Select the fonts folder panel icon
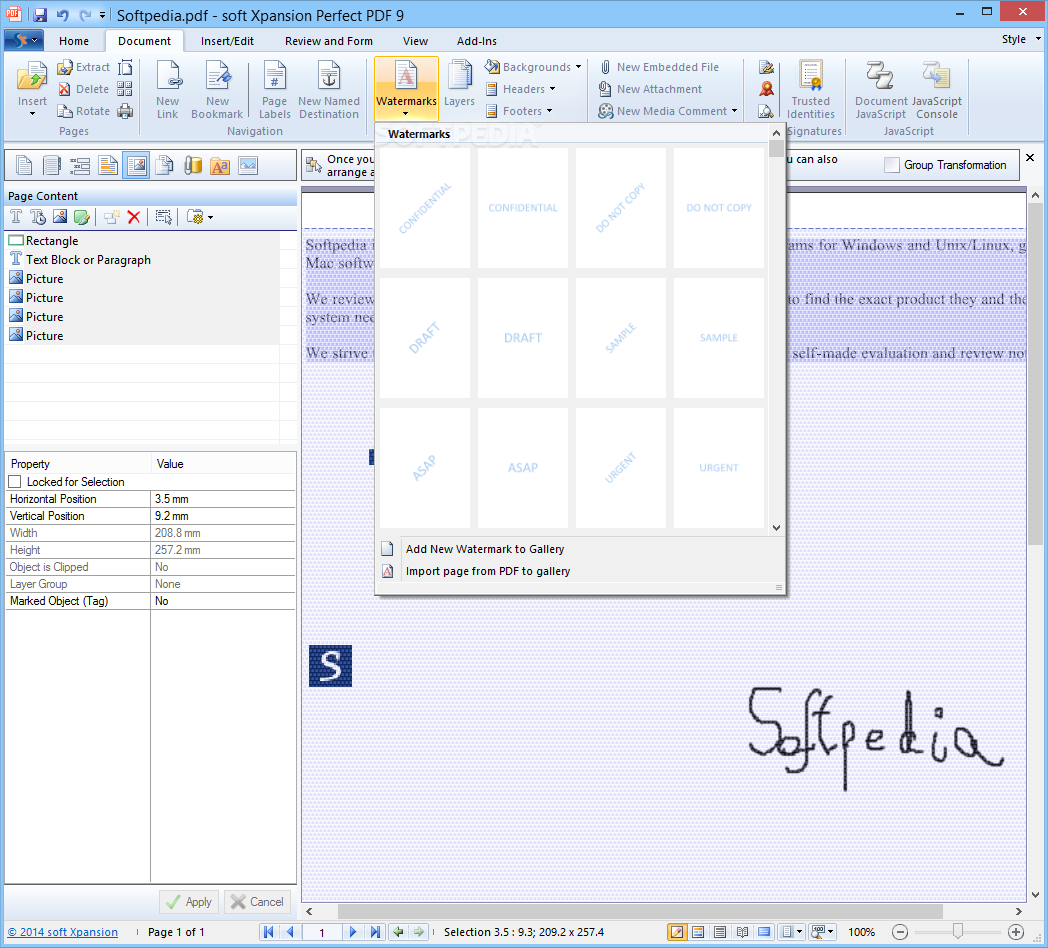The width and height of the screenshot is (1048, 948). tap(220, 165)
